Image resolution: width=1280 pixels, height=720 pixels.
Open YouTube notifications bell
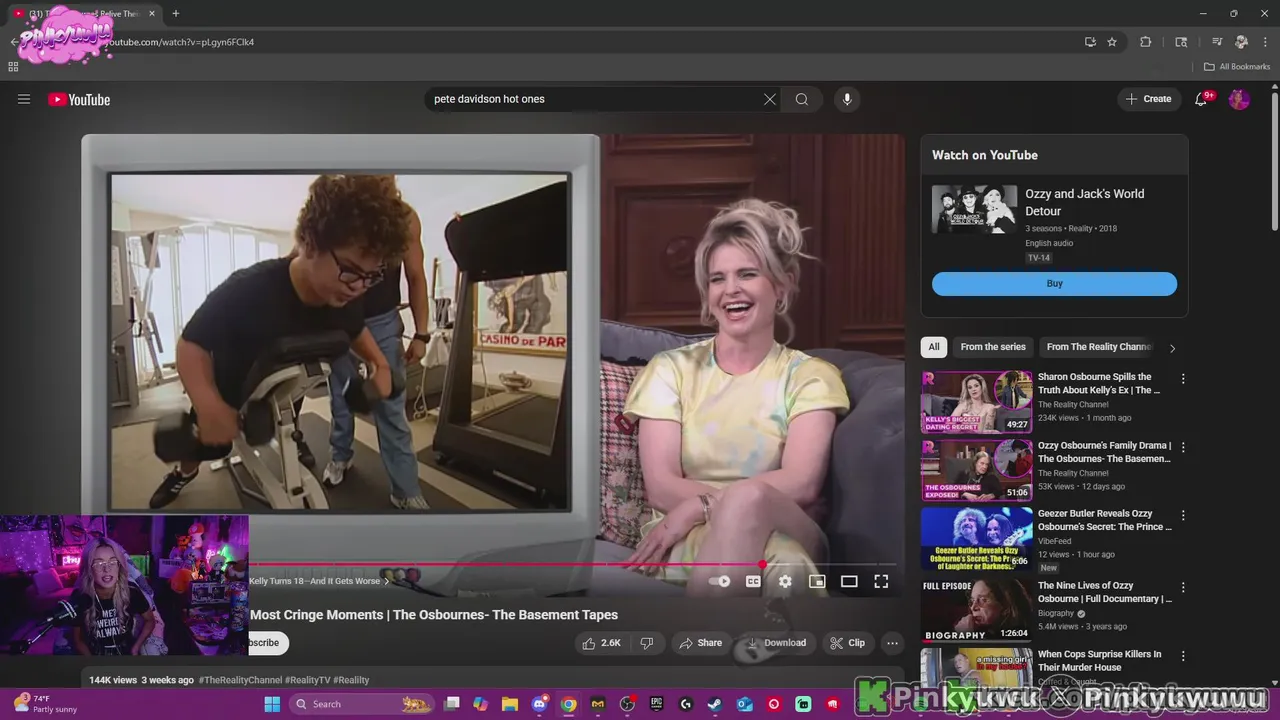coord(1202,99)
